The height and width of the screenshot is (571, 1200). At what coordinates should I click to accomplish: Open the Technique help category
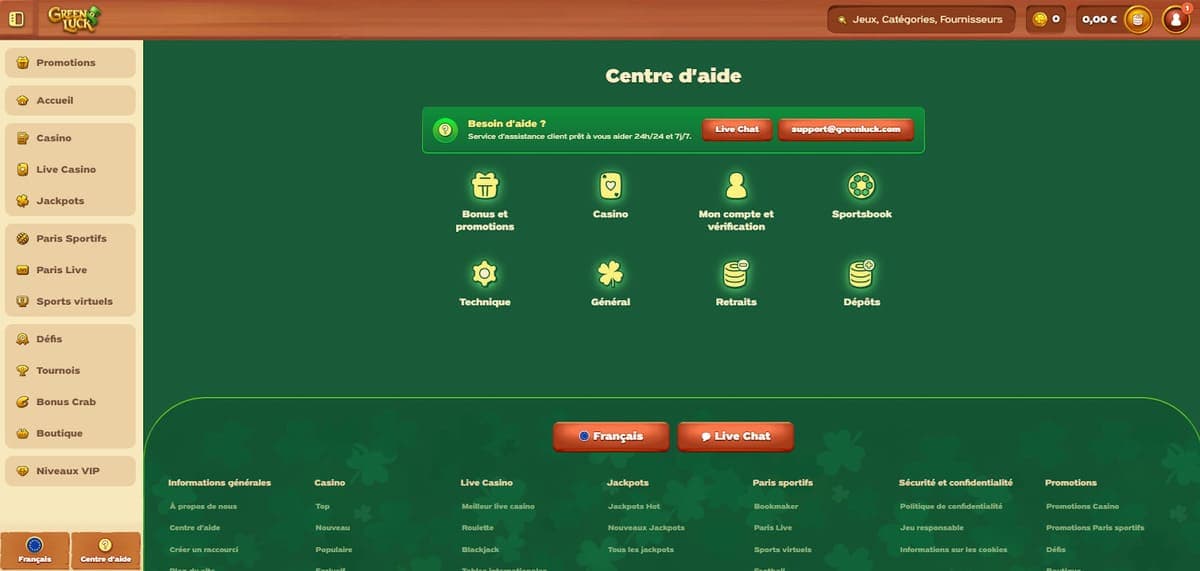pos(485,283)
